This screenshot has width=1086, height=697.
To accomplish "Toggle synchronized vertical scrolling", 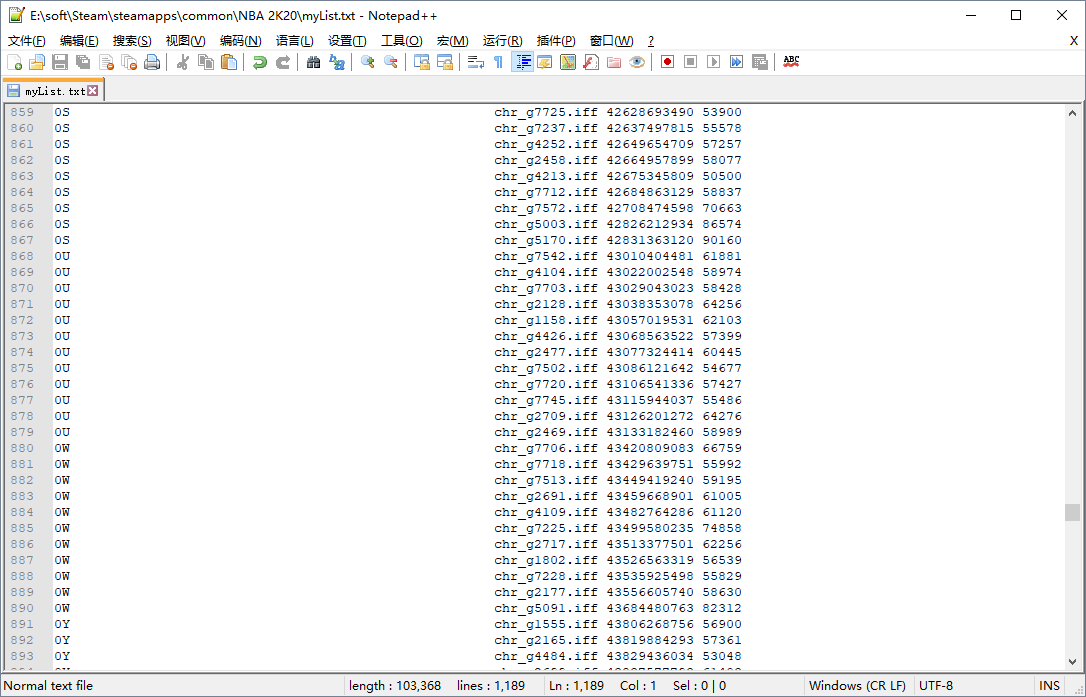I will [x=422, y=62].
